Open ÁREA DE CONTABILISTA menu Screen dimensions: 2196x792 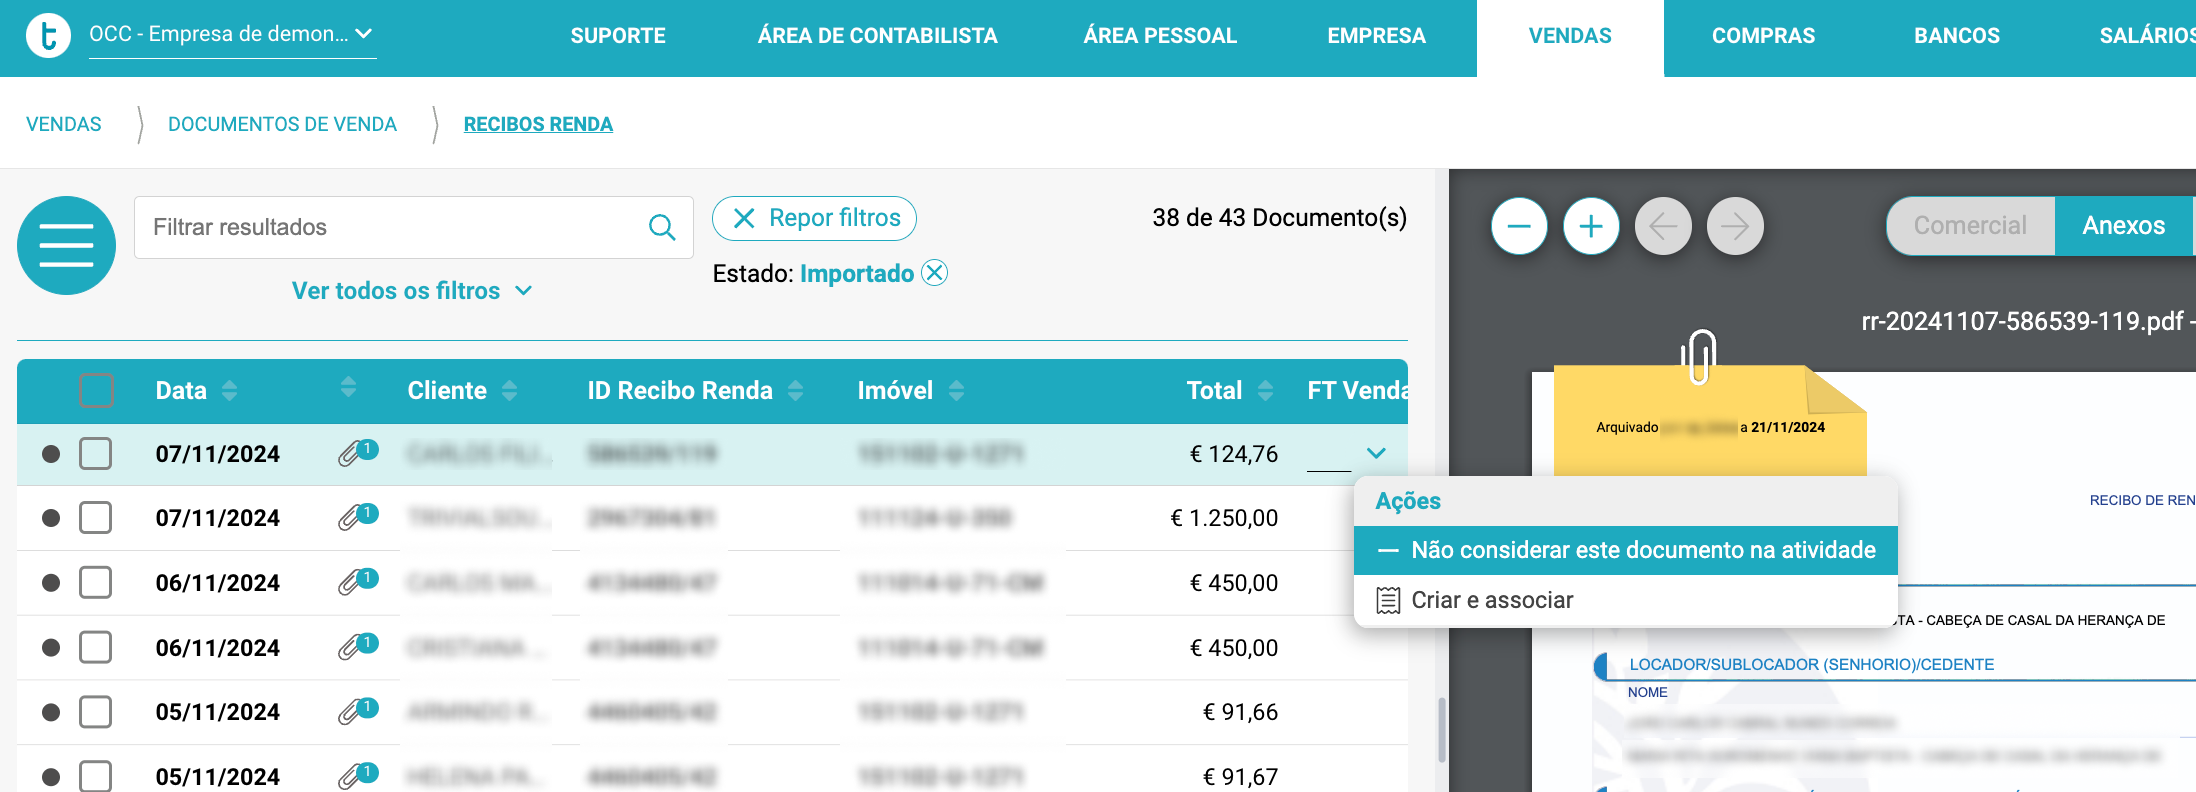click(x=877, y=36)
